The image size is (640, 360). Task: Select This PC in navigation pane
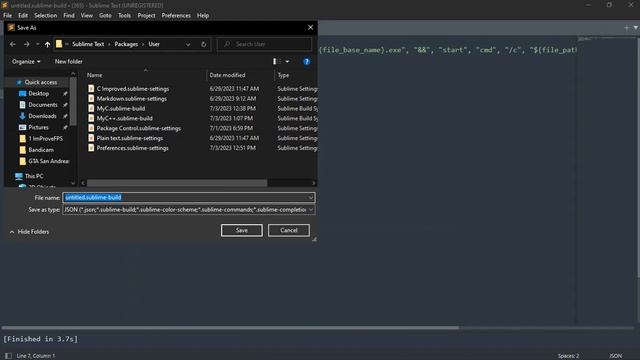pyautogui.click(x=33, y=176)
